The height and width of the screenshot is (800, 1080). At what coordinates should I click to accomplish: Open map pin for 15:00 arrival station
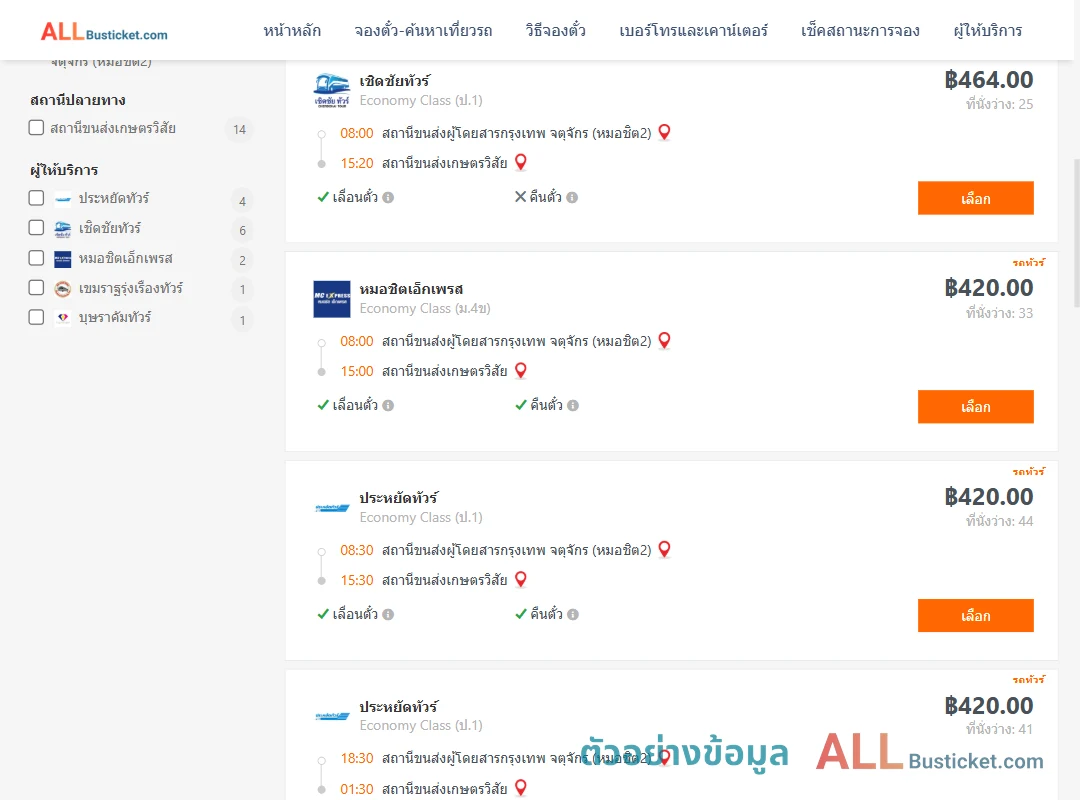[x=521, y=371]
